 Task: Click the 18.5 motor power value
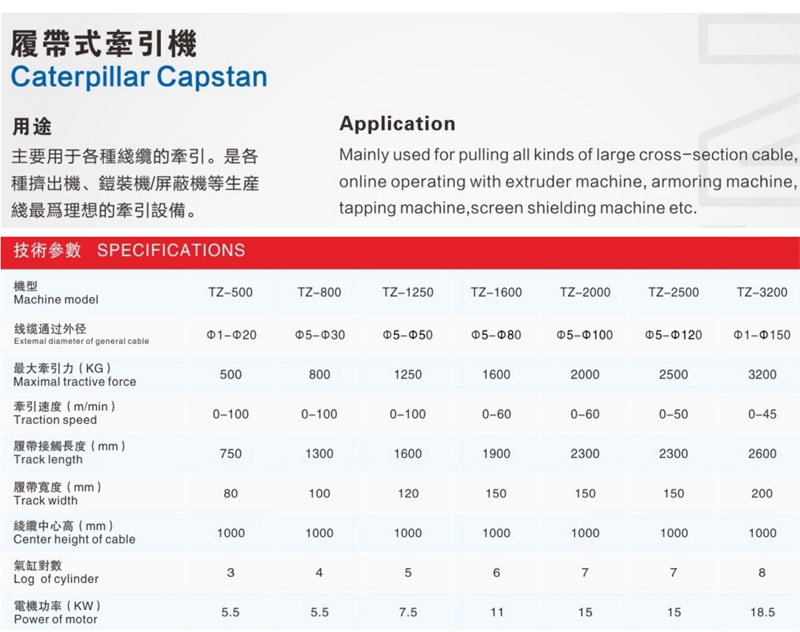(x=762, y=613)
